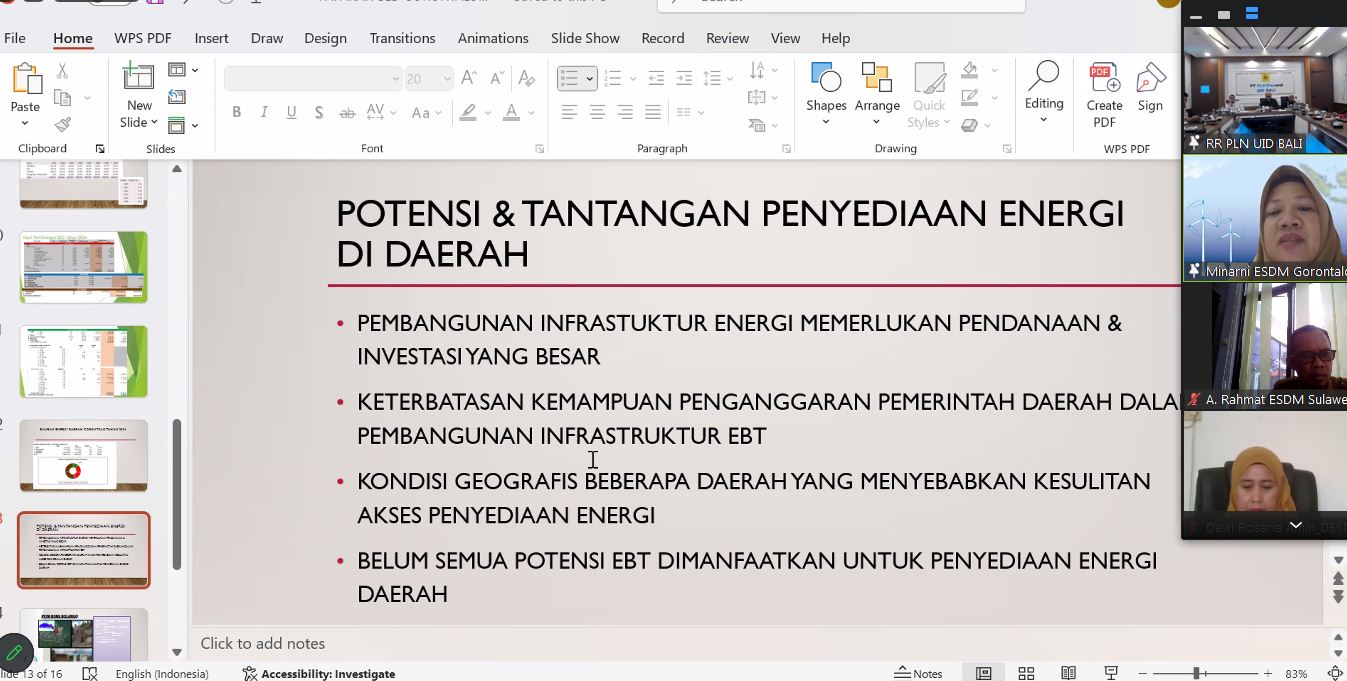Expand the Editing dropdown
This screenshot has width=1347, height=681.
(1043, 120)
